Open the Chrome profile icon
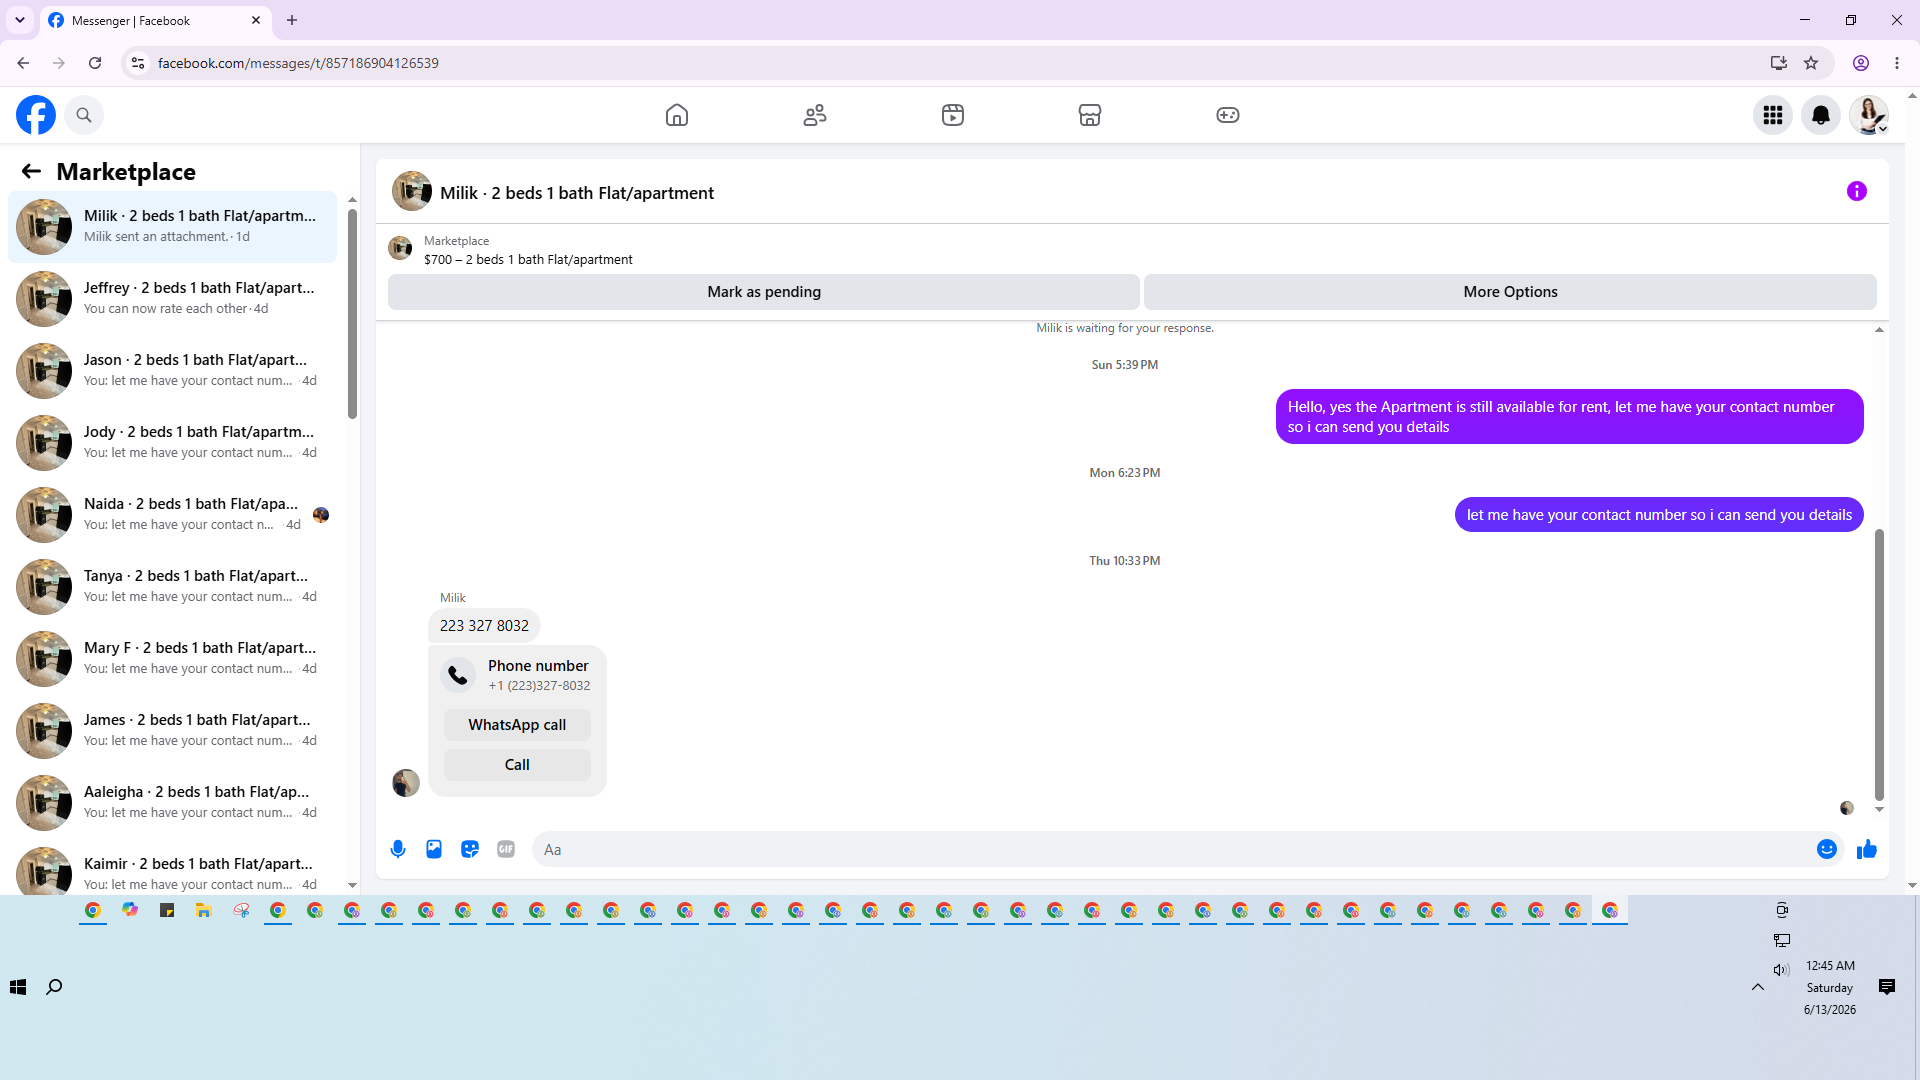 click(x=1861, y=63)
